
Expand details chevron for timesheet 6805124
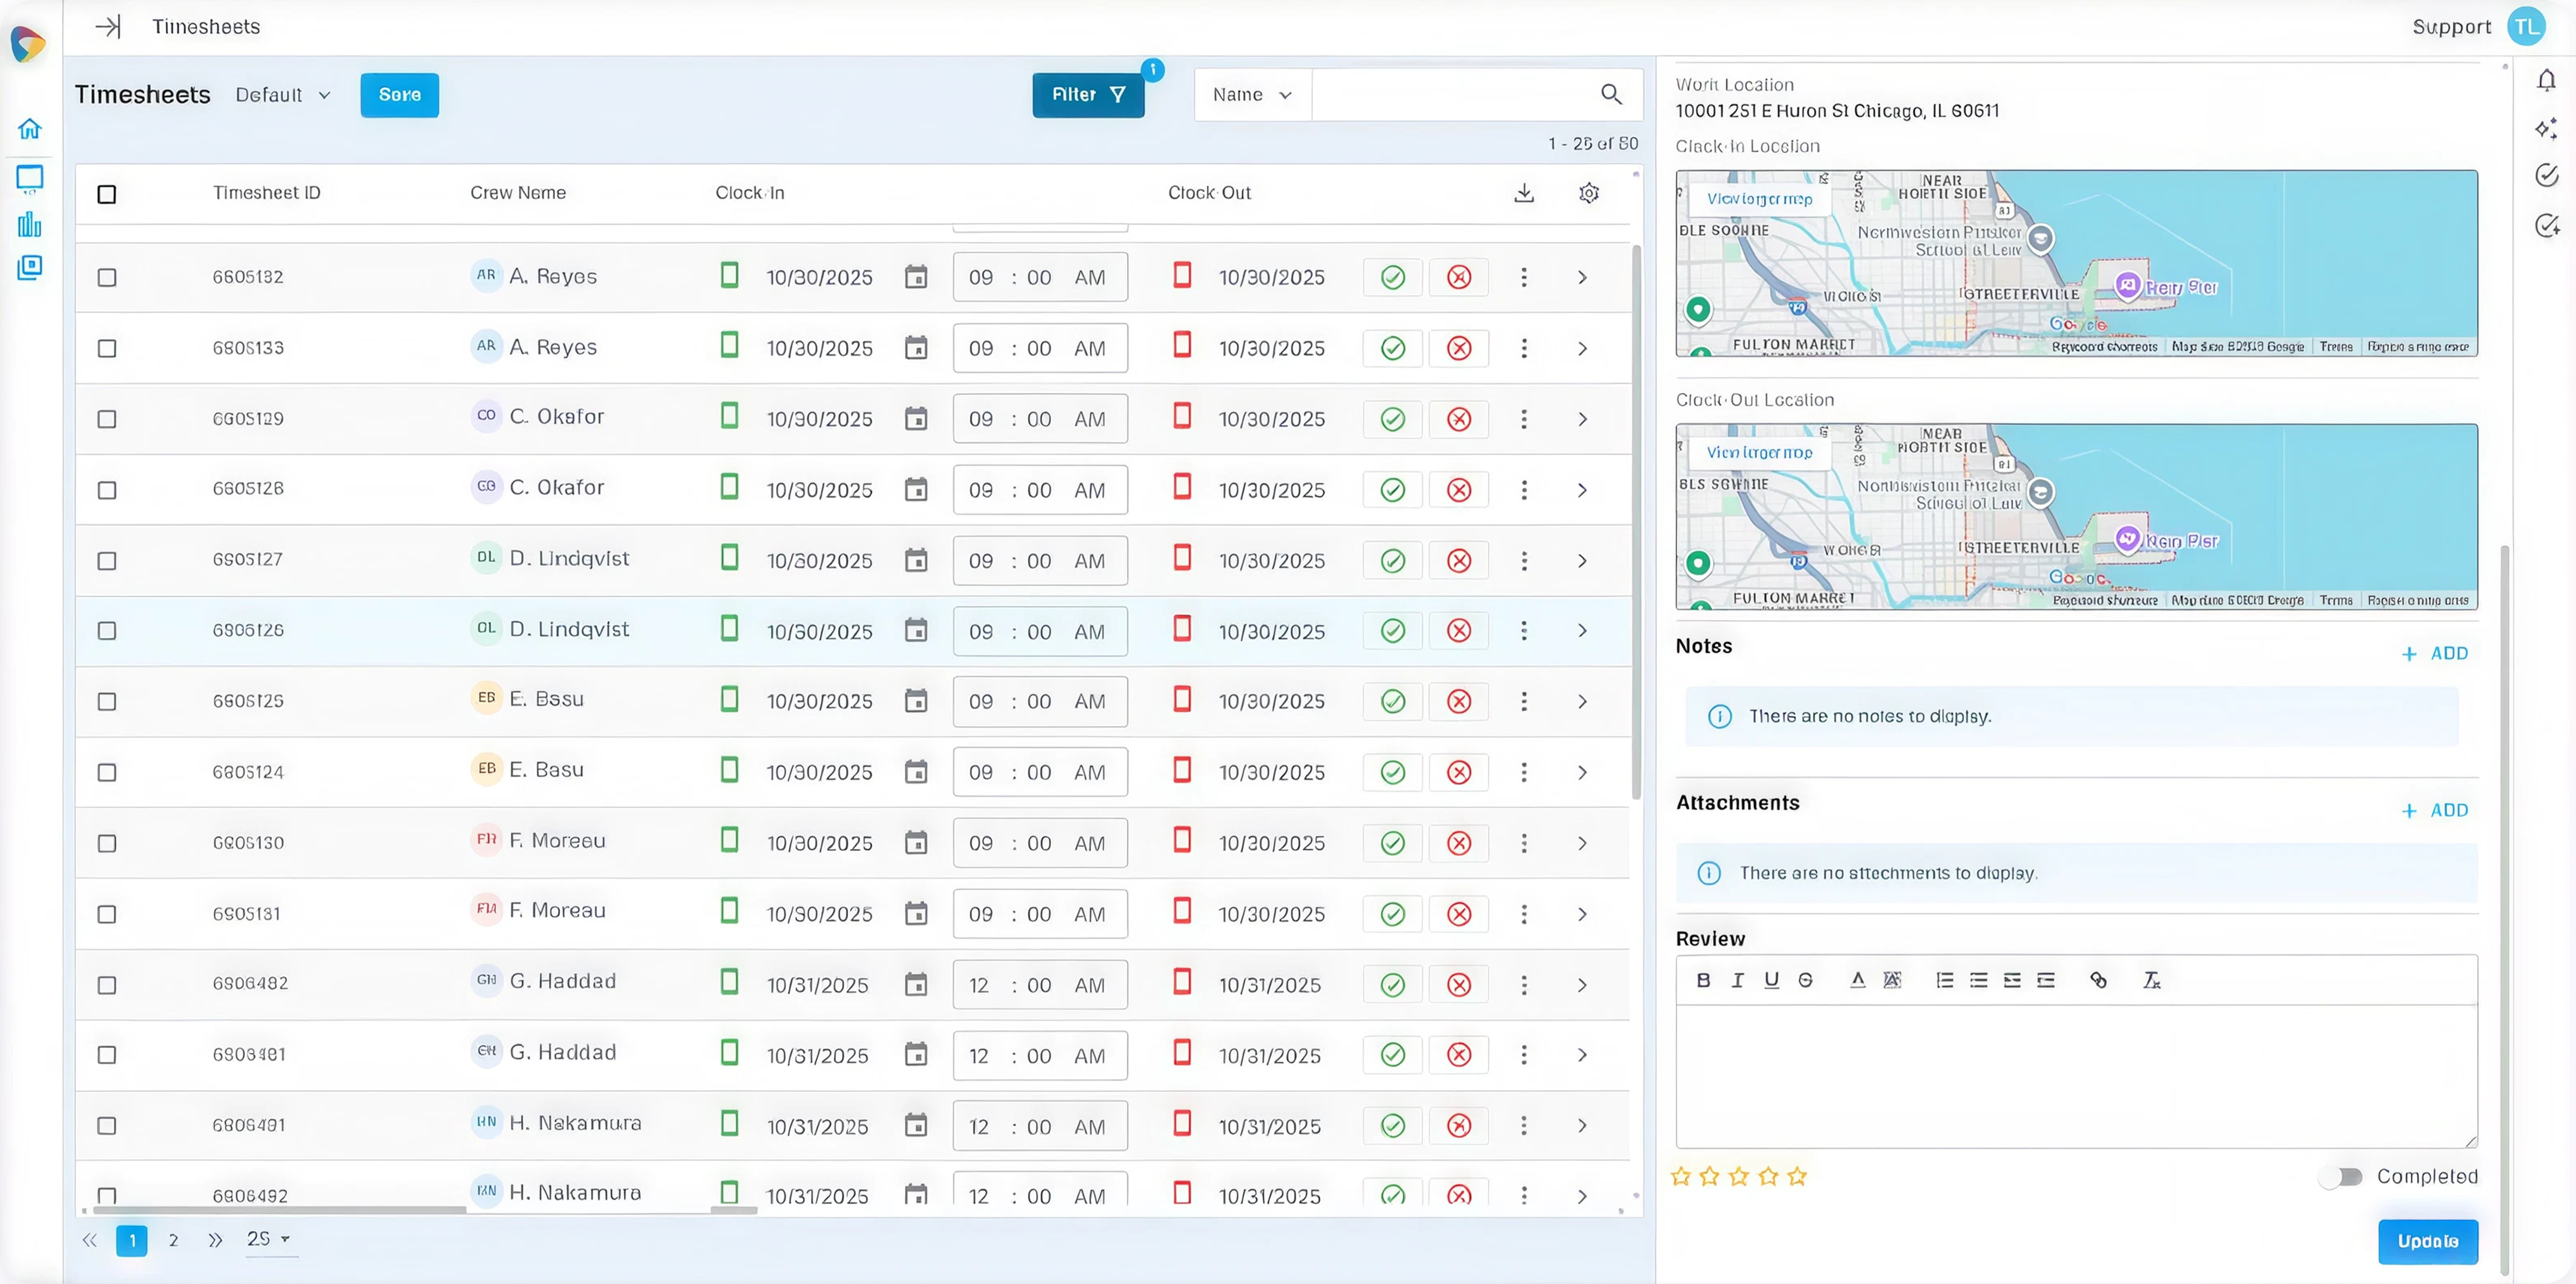tap(1582, 773)
